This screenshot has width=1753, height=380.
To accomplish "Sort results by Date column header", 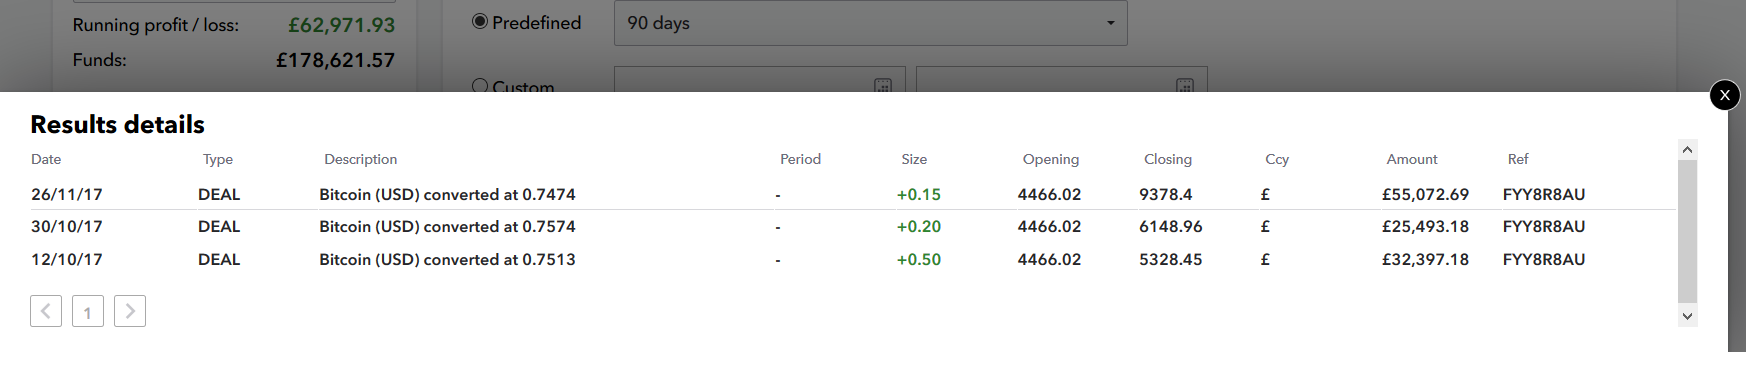I will click(x=46, y=159).
